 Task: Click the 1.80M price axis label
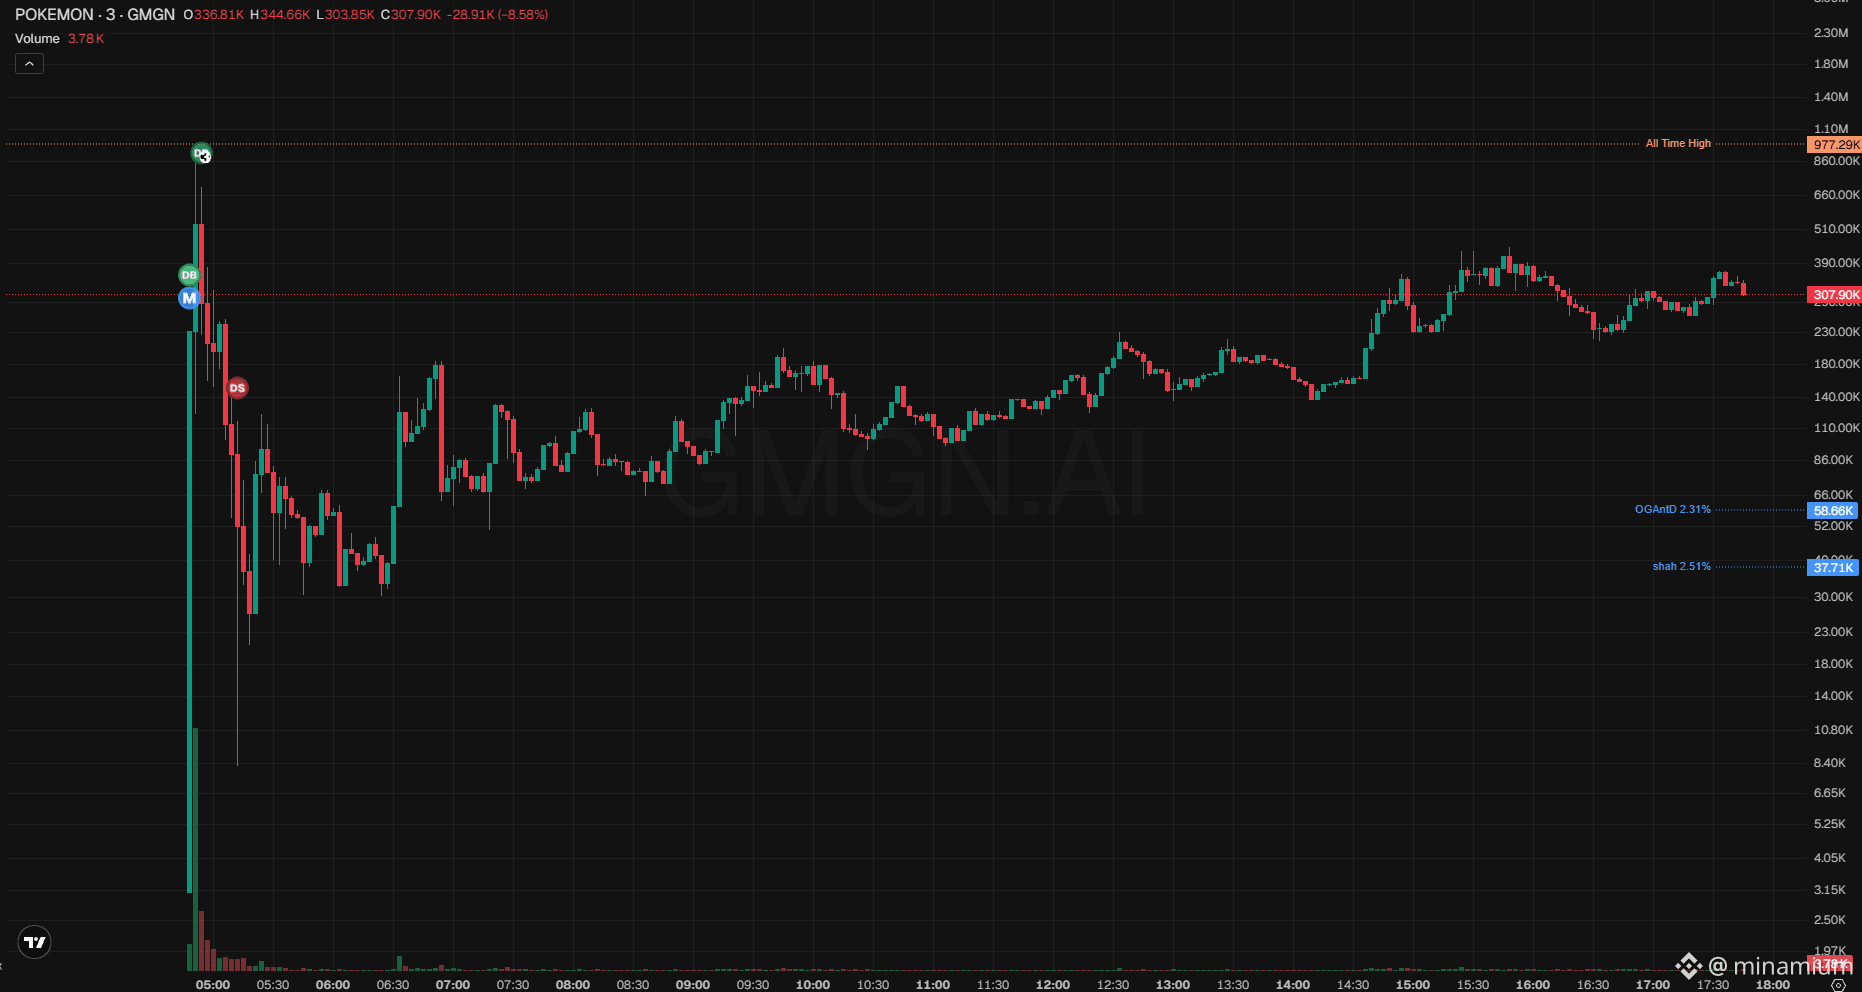(1831, 64)
